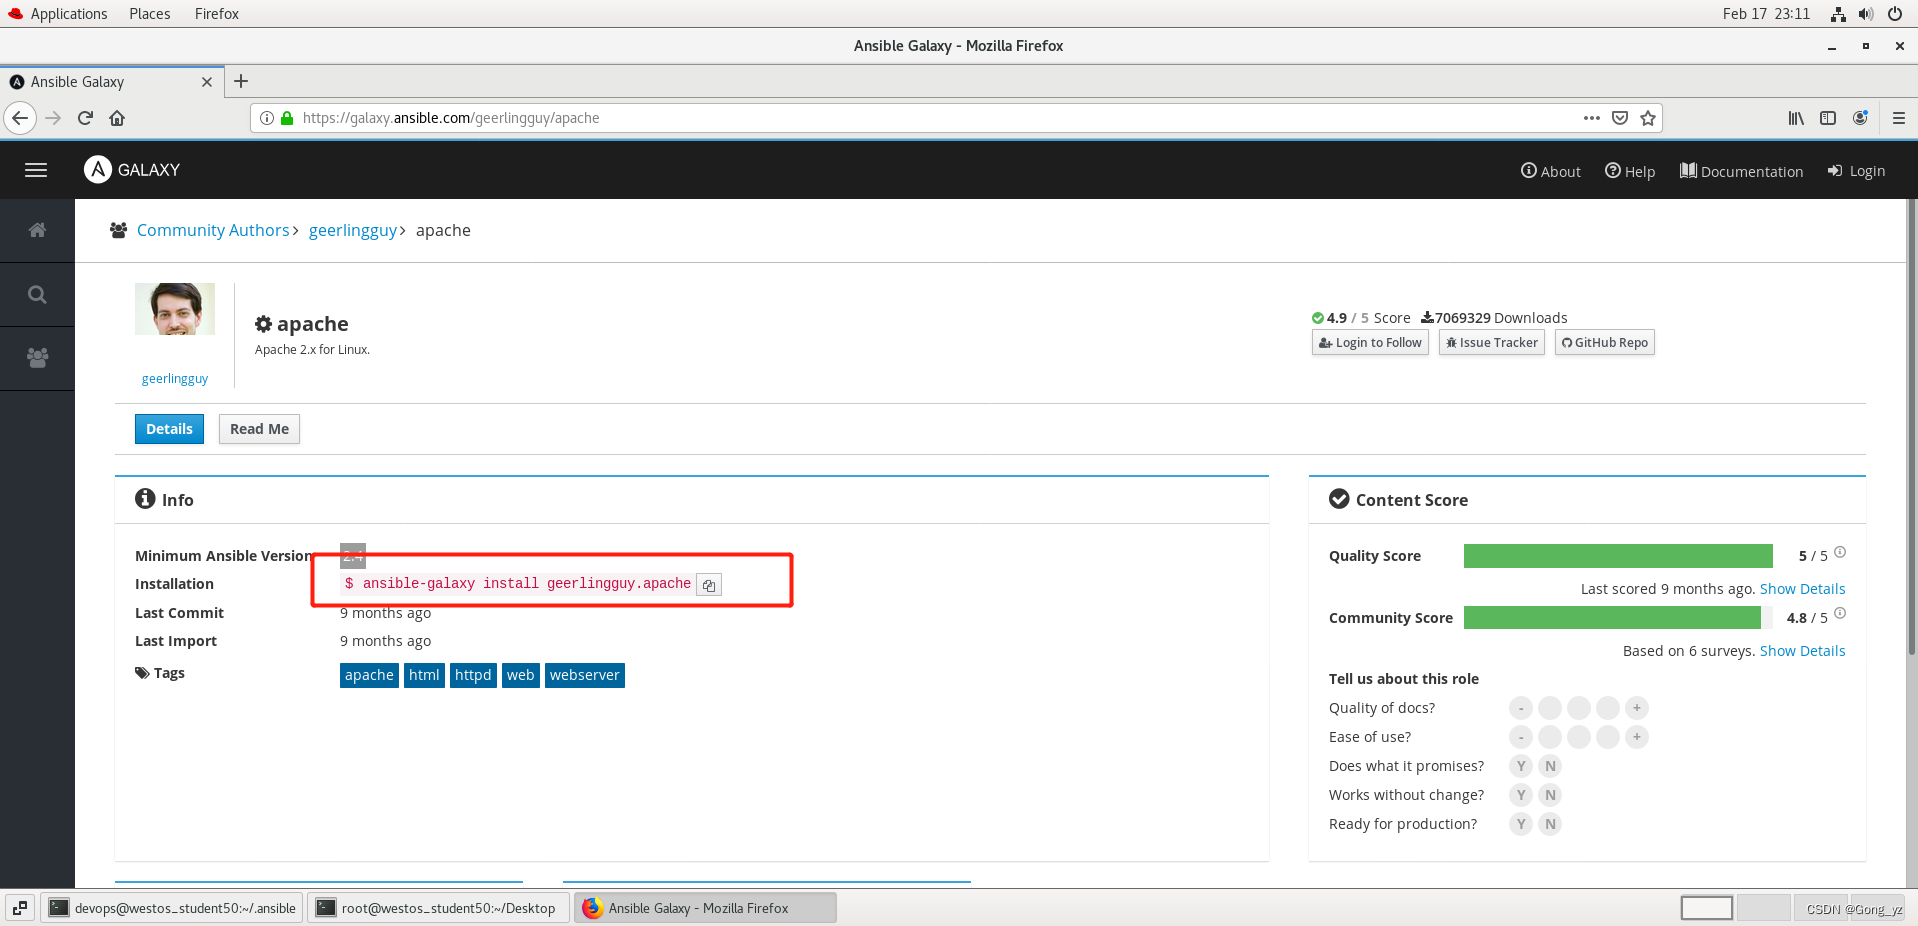Open the network status tray icon

click(1838, 14)
